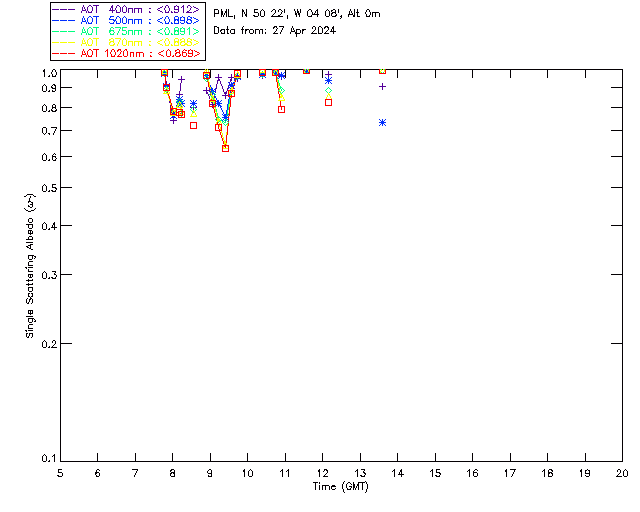Click the 'Time (GMT)' x-axis label

click(340, 487)
